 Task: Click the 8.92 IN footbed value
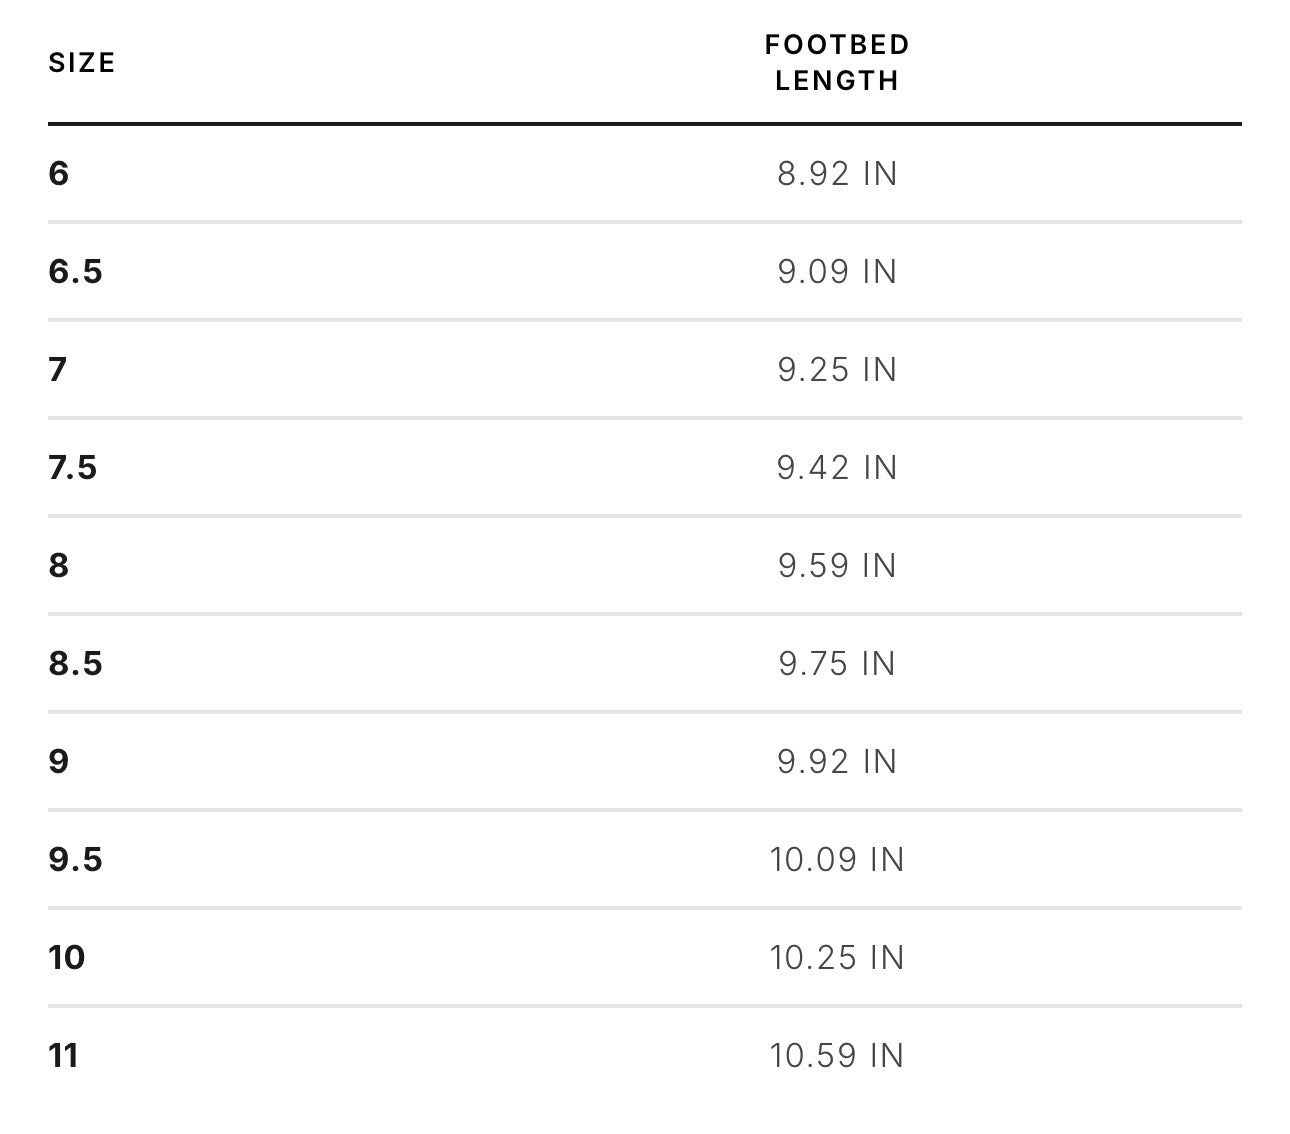(837, 174)
